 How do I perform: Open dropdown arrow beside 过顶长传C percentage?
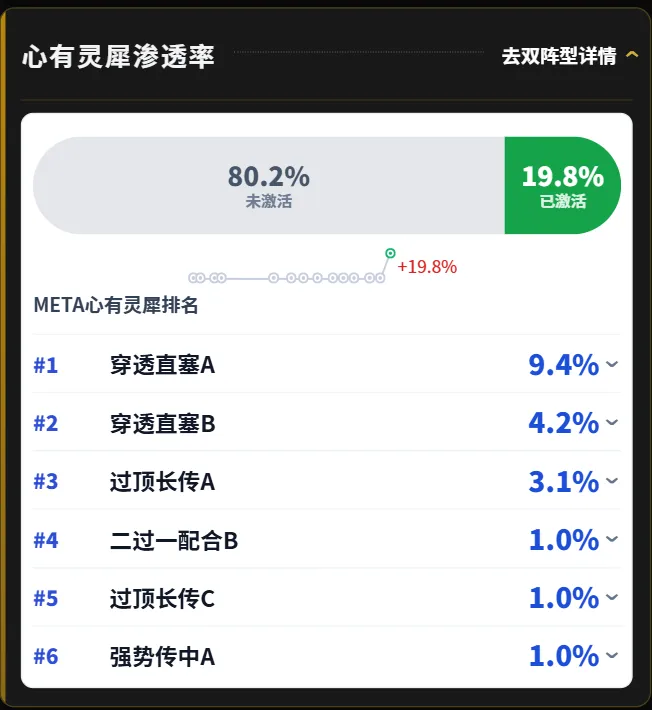tap(612, 597)
